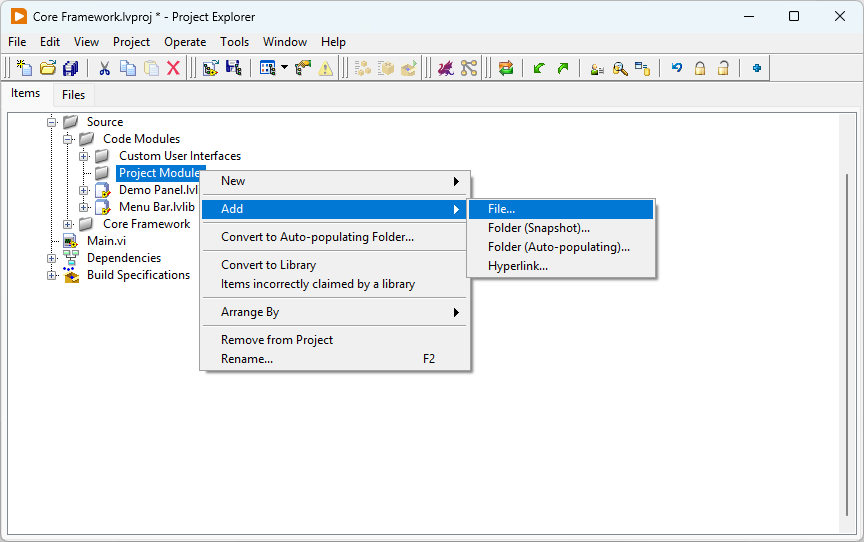Viewport: 864px width, 542px height.
Task: Click the orange-green source control refresh icon
Action: tap(506, 68)
